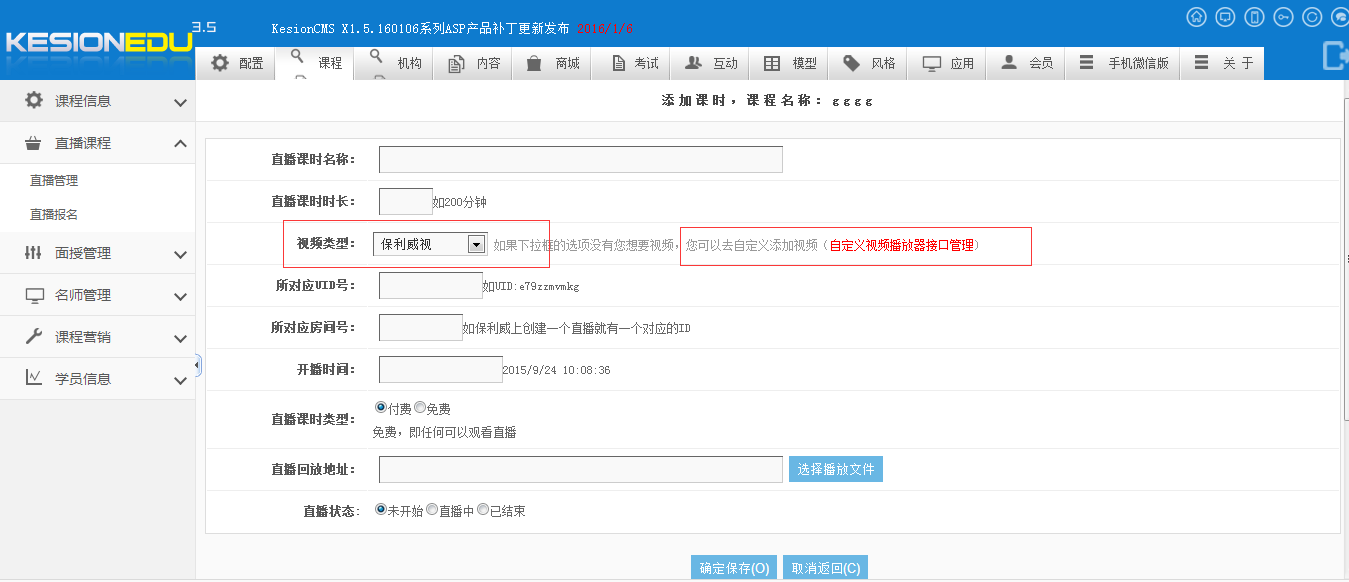Viewport: 1349px width, 582px height.
Task: Click the logout exit icon at top right
Action: tap(1334, 55)
